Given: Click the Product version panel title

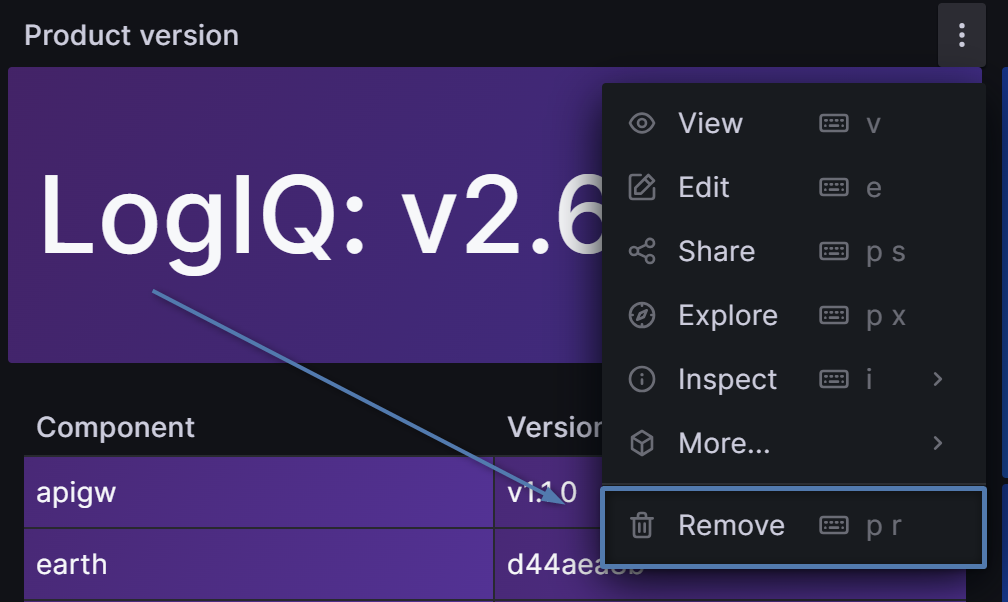Looking at the screenshot, I should point(131,35).
